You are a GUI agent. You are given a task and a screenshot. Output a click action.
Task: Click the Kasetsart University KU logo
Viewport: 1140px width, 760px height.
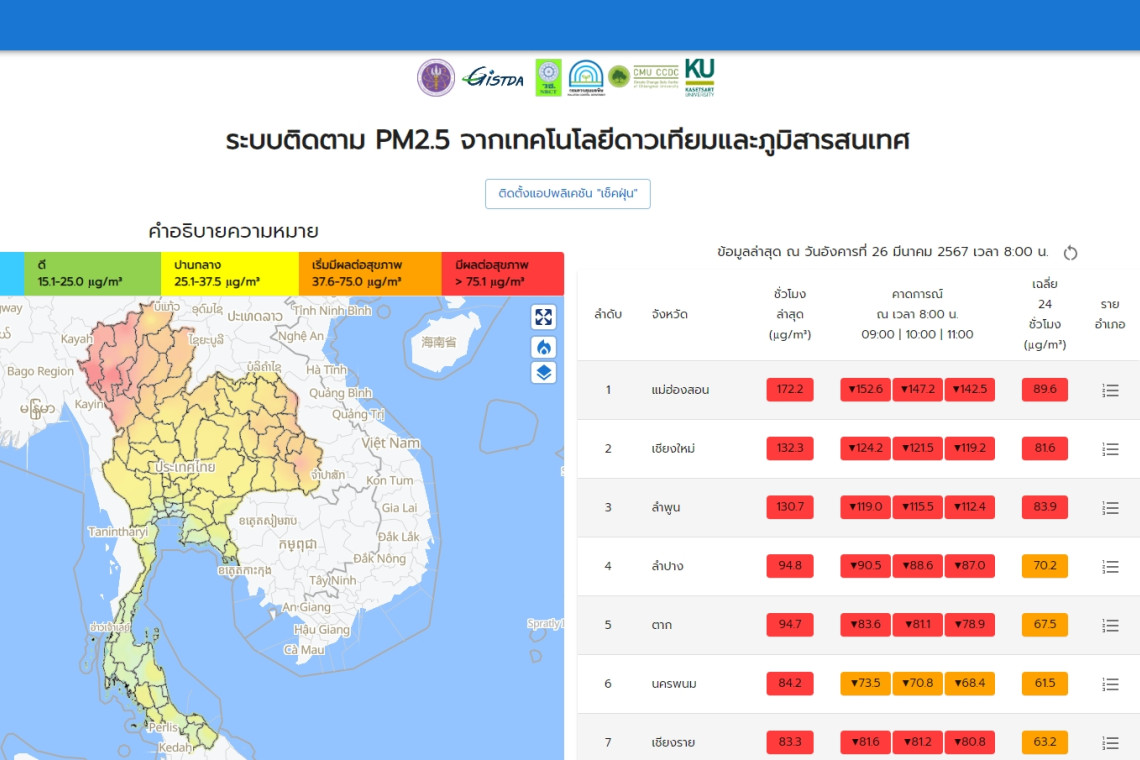(699, 76)
